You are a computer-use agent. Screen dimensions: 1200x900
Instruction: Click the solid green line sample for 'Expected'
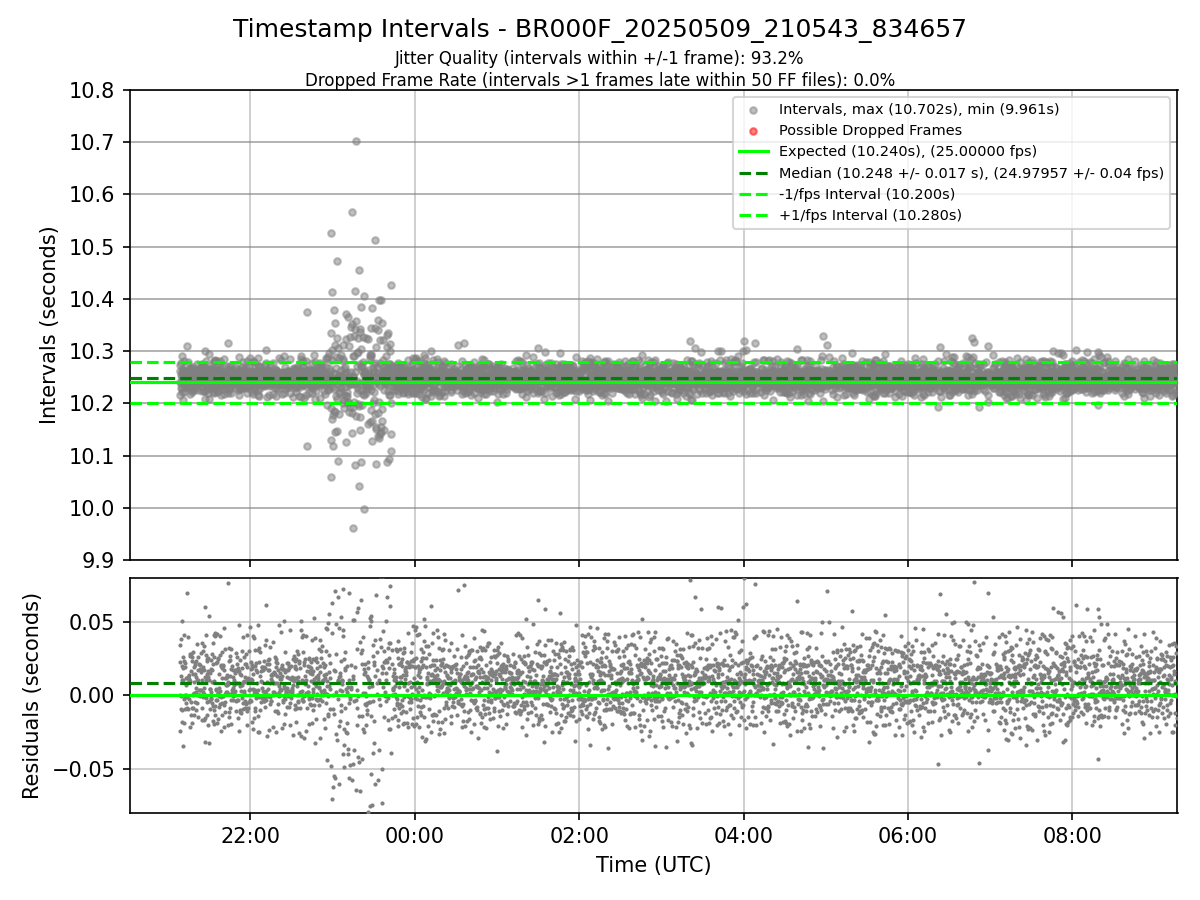[753, 152]
